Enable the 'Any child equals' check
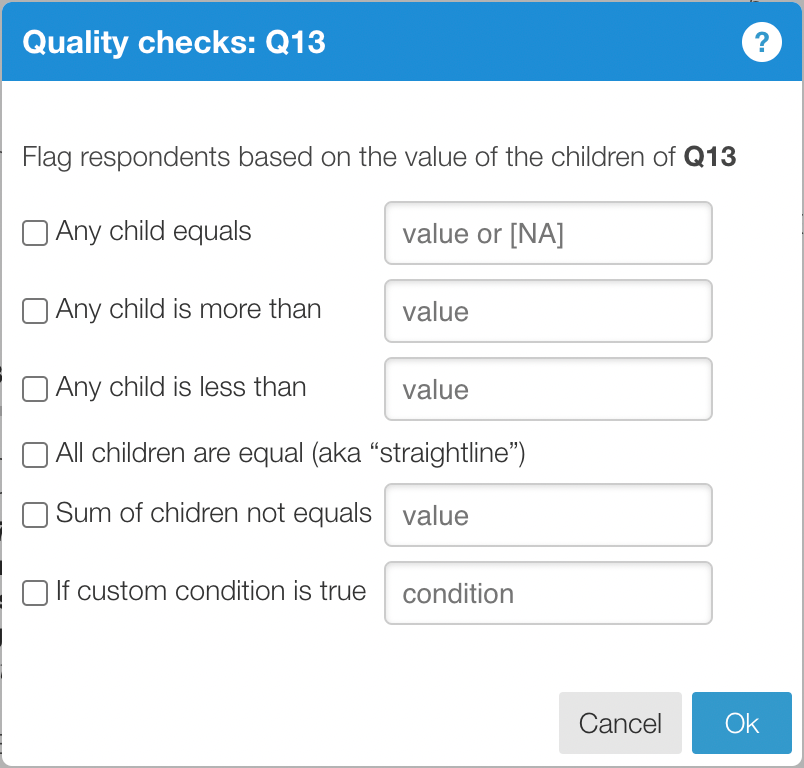804x768 pixels. (x=34, y=232)
